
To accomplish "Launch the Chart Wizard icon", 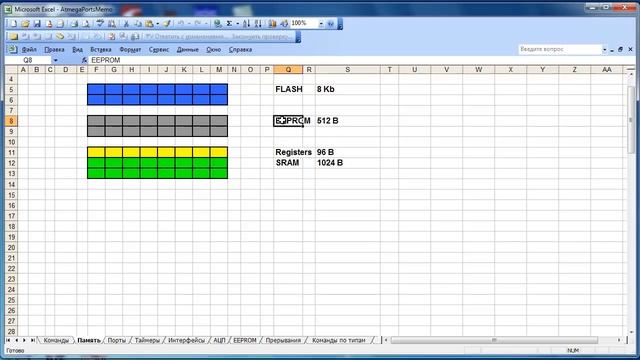I will pos(272,24).
